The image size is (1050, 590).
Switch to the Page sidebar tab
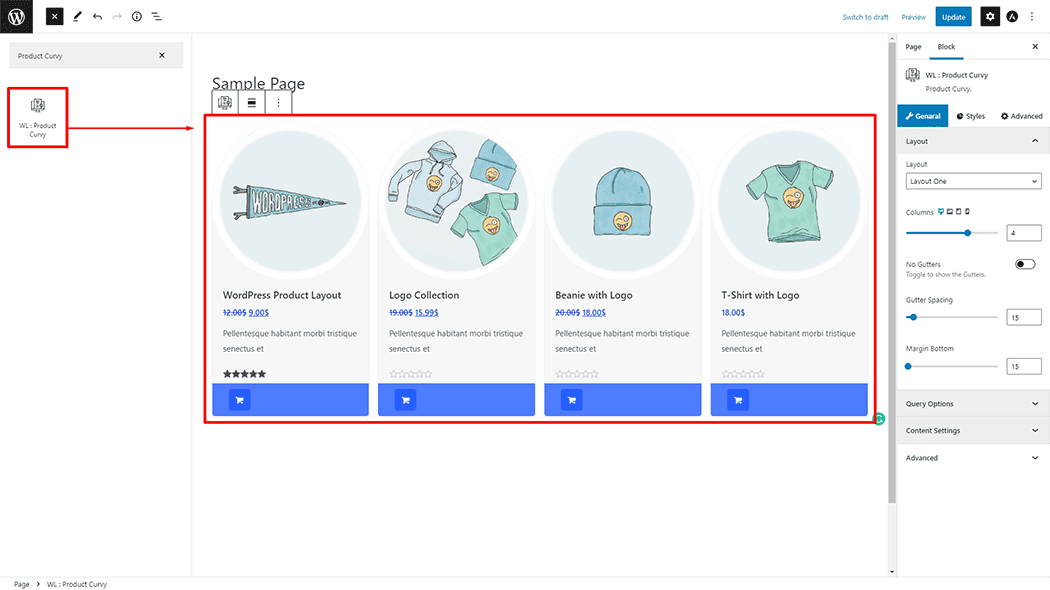coord(913,47)
